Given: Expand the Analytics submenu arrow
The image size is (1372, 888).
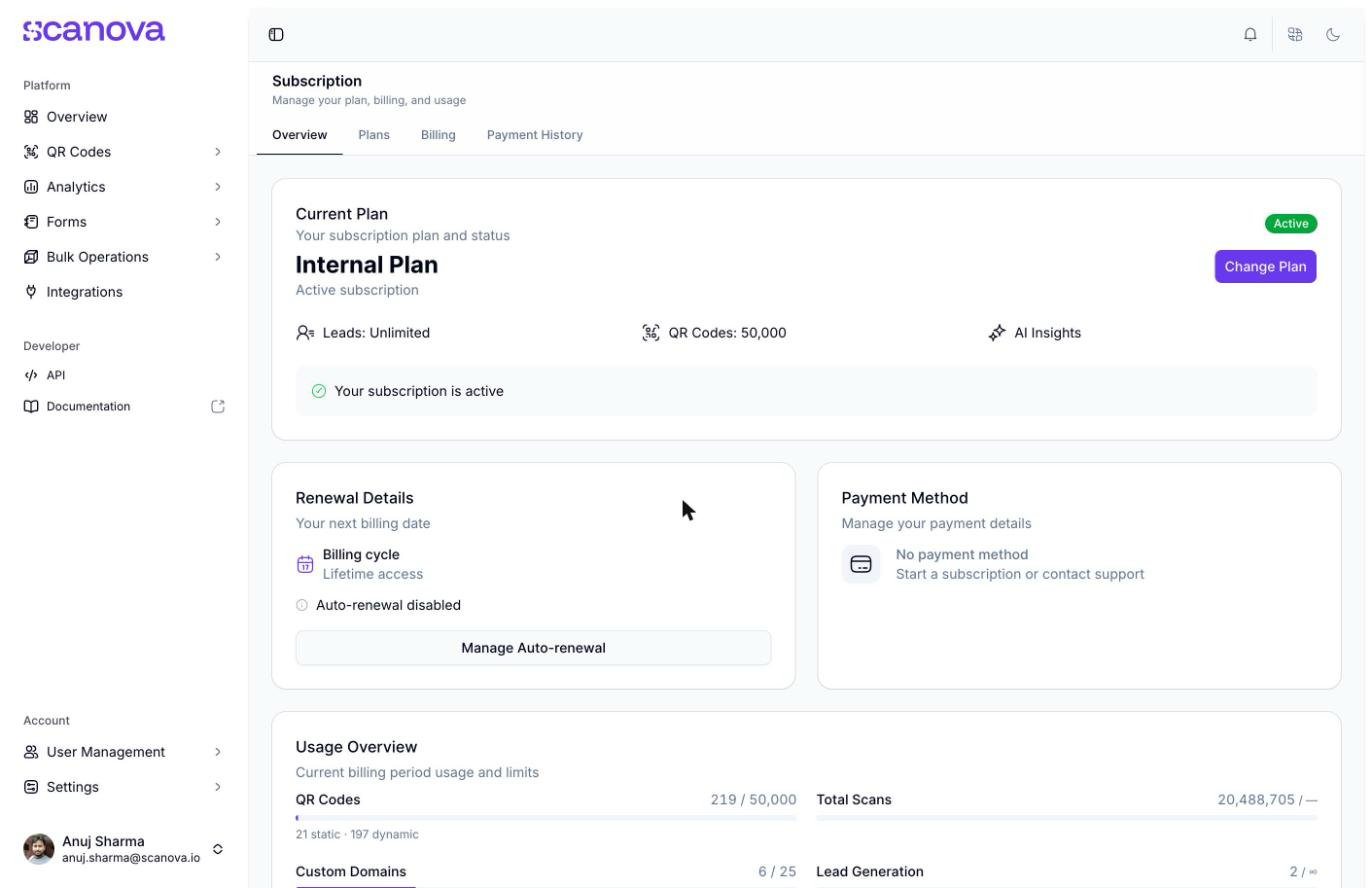Looking at the screenshot, I should coord(218,187).
